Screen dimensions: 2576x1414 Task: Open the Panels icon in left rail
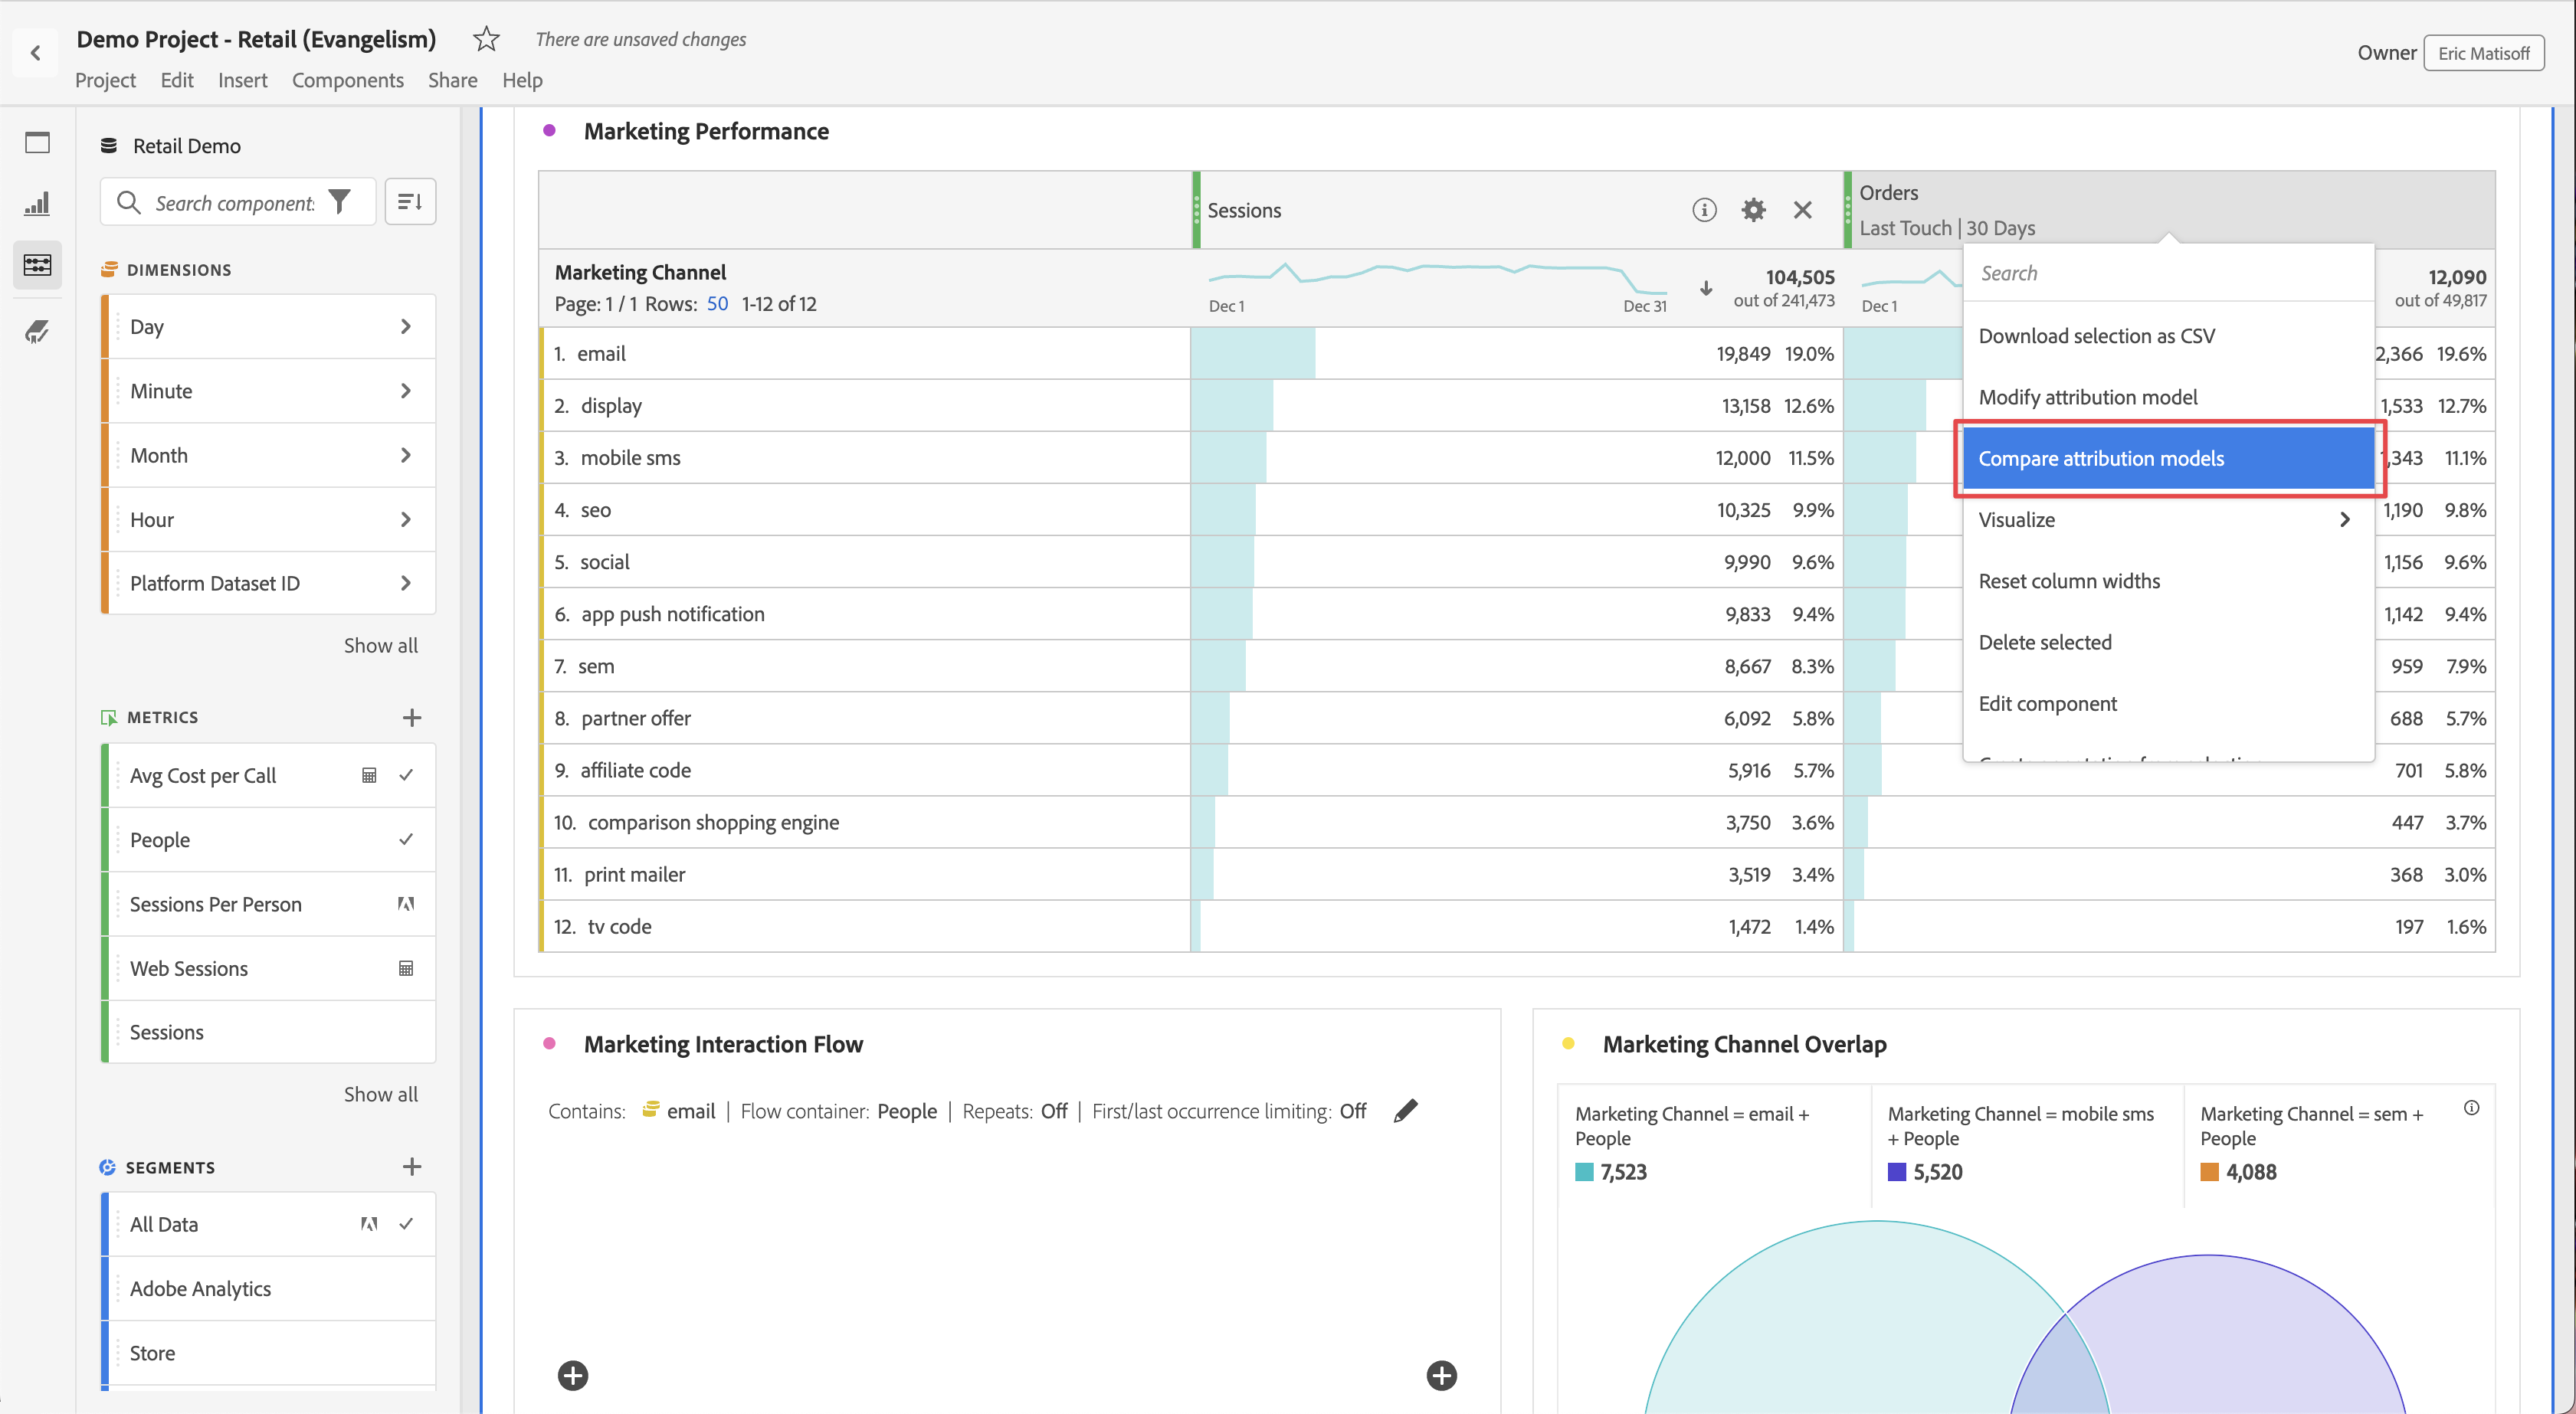37,143
